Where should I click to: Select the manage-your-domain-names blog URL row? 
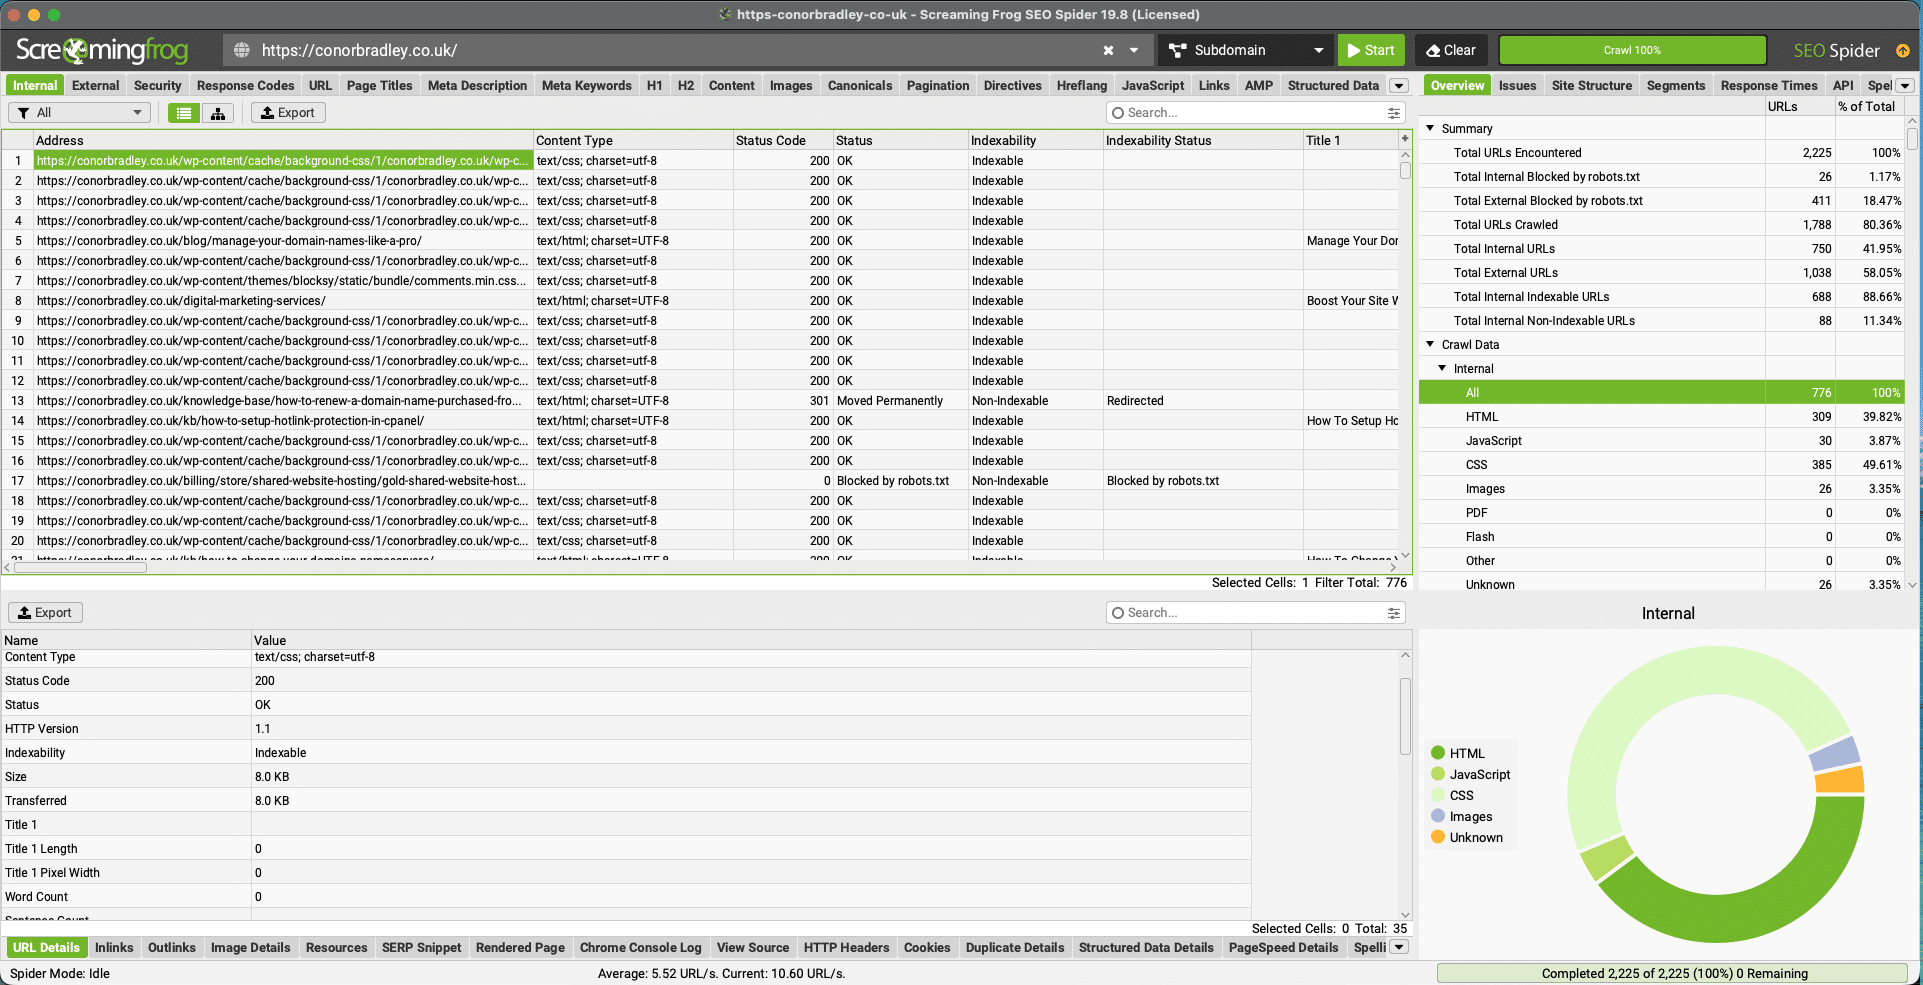pyautogui.click(x=282, y=241)
